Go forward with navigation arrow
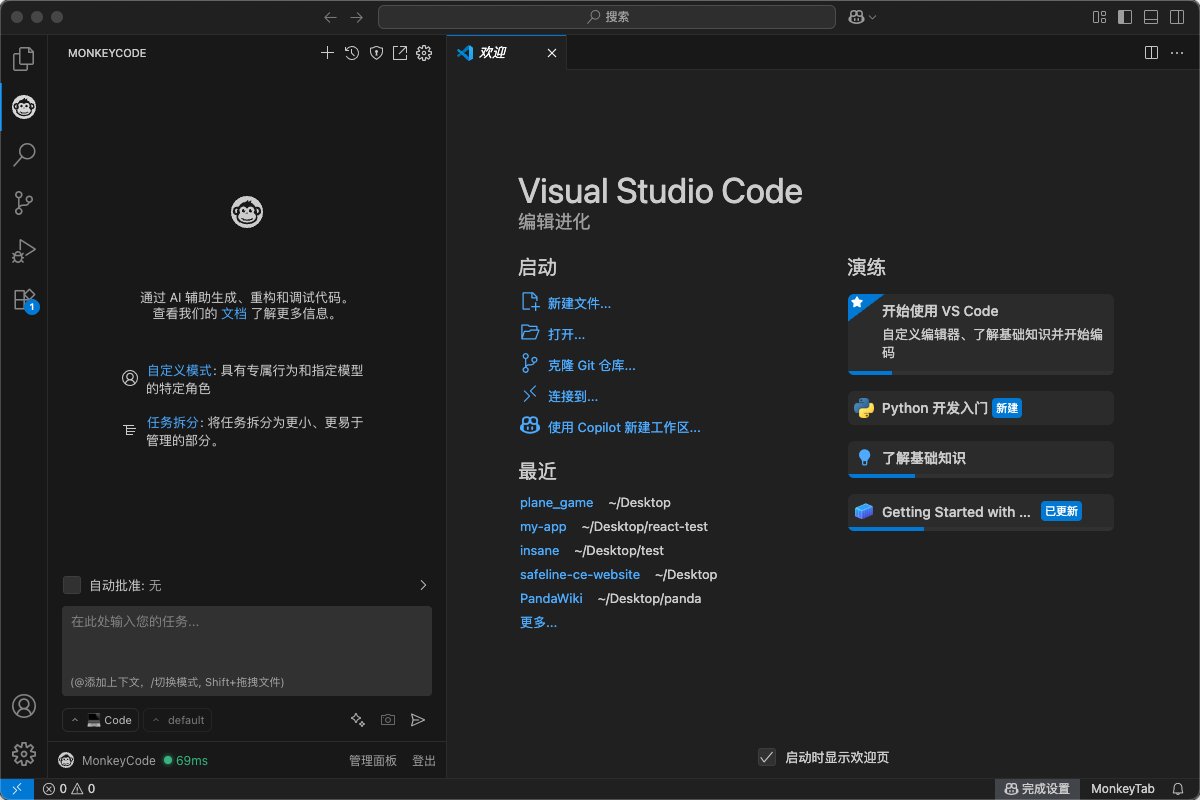The width and height of the screenshot is (1200, 800). [357, 17]
